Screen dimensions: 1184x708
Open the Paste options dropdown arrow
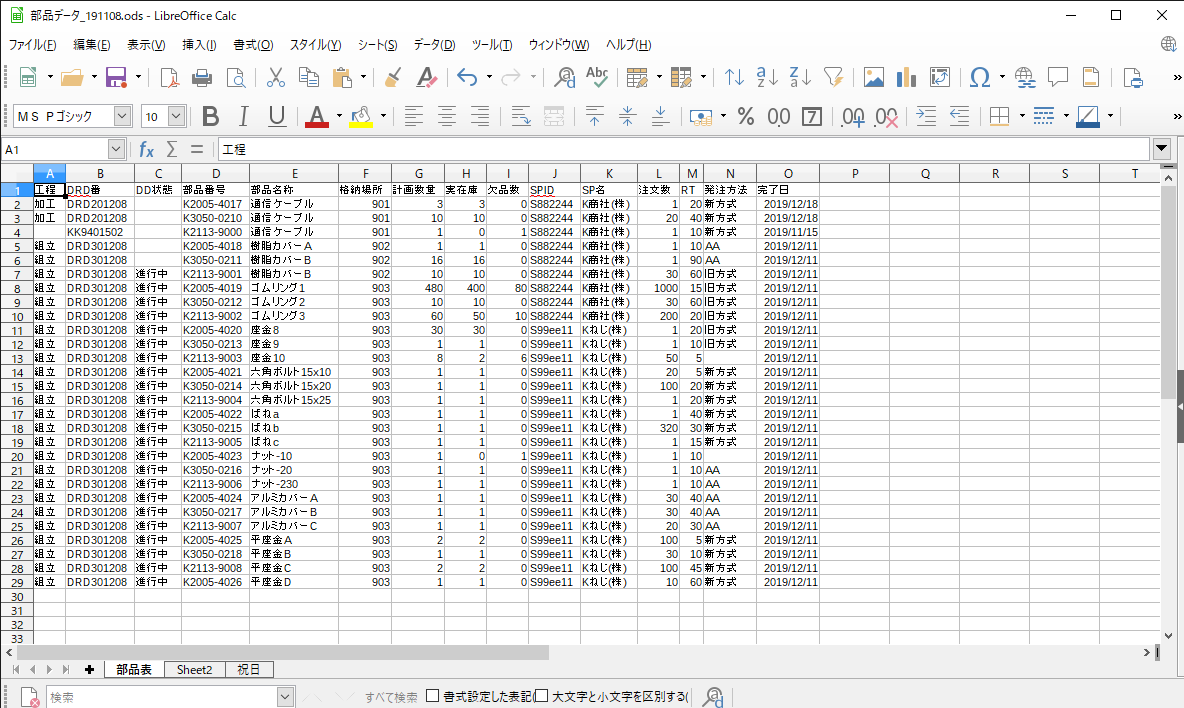click(x=363, y=77)
